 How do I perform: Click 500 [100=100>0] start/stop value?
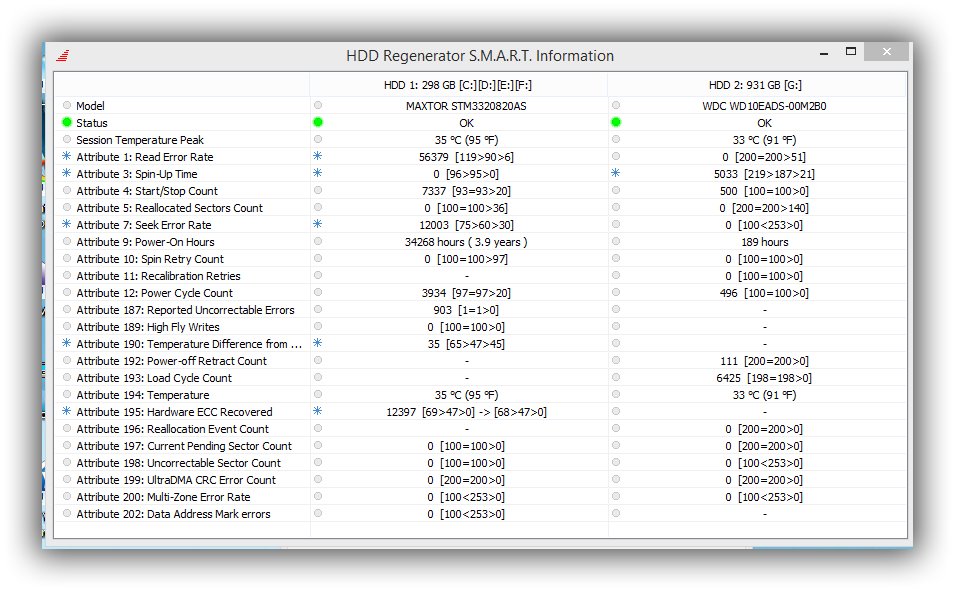tap(764, 191)
